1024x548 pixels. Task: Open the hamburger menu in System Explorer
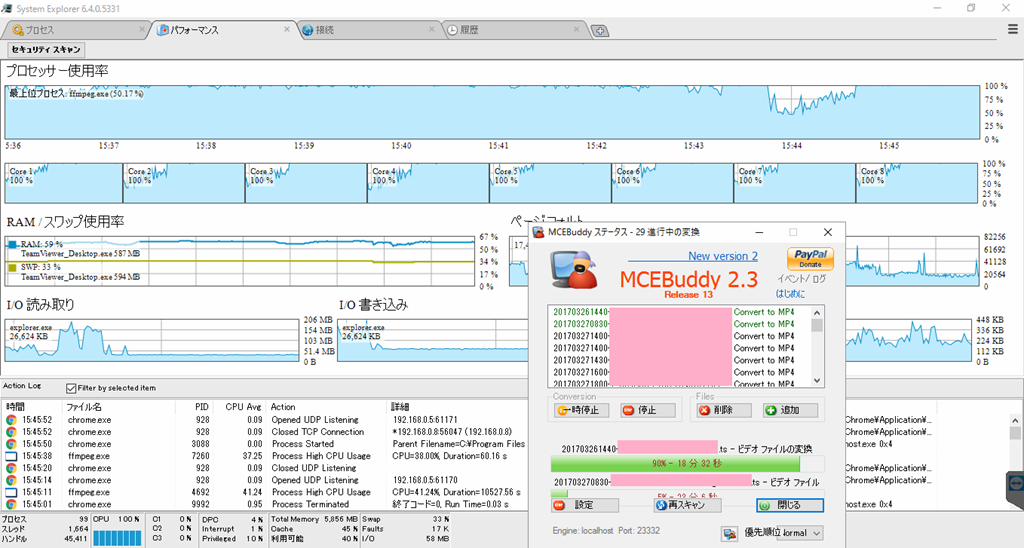tap(1012, 29)
